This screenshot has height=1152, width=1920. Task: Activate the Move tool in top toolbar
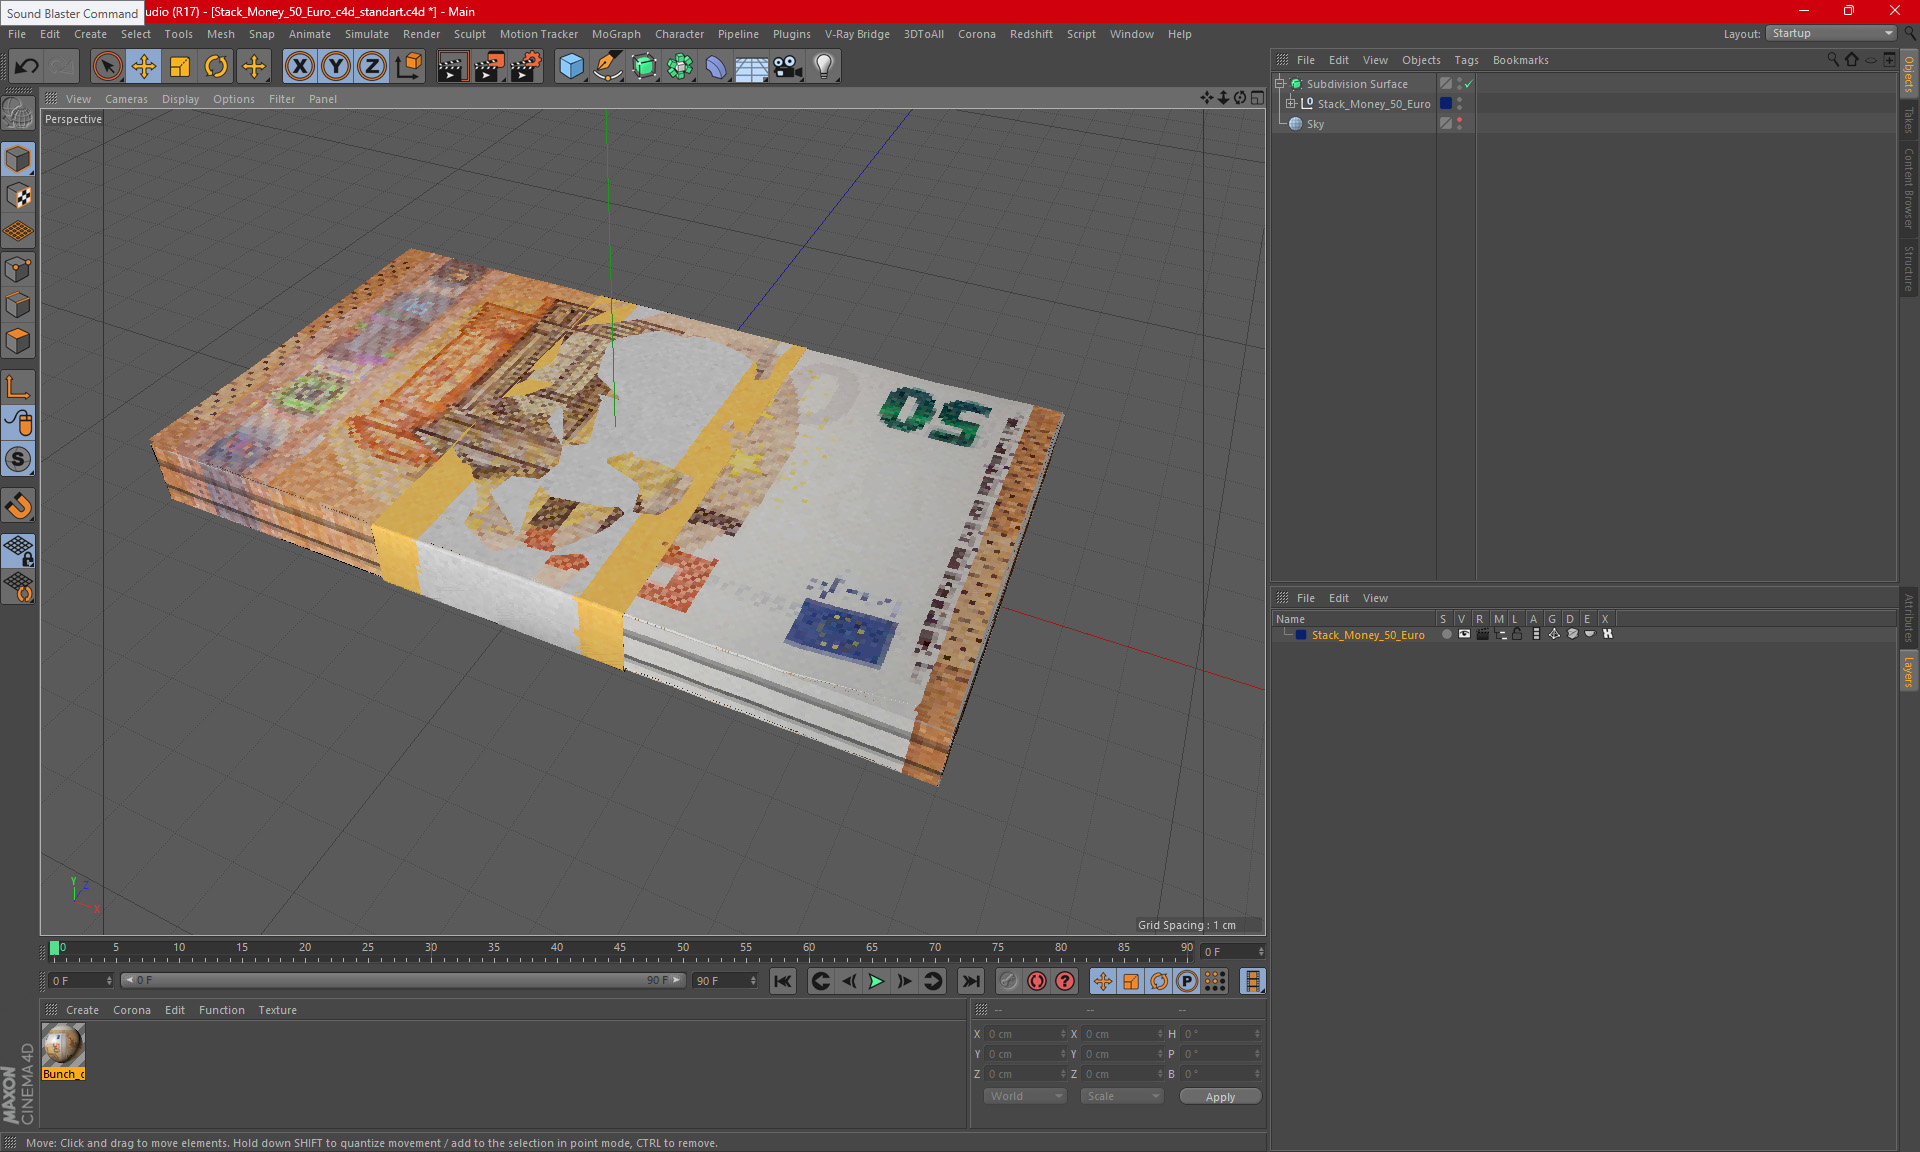coord(144,67)
